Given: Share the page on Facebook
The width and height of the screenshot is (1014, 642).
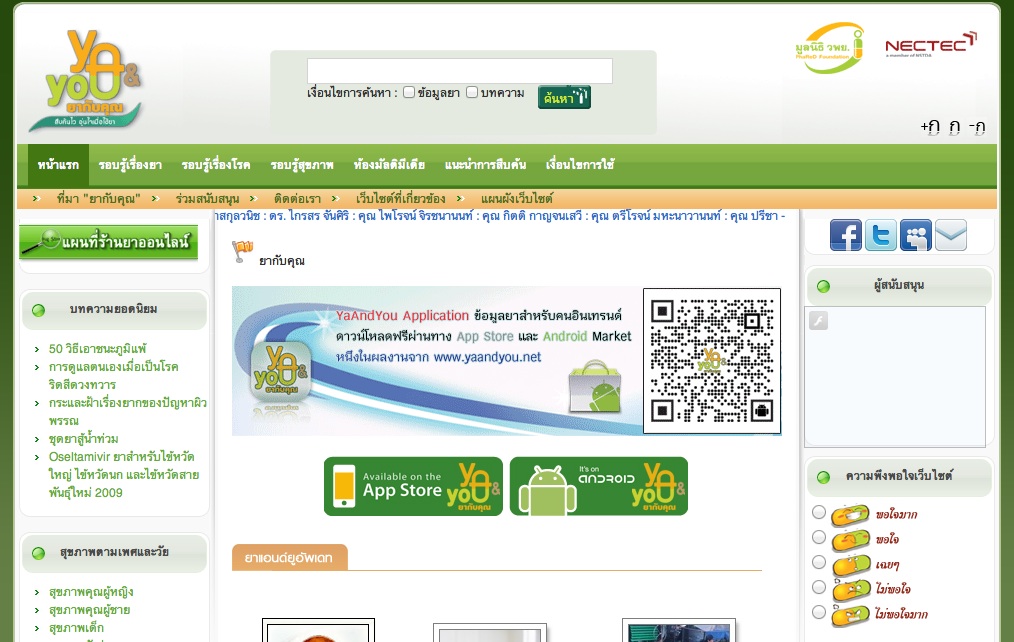Looking at the screenshot, I should (x=846, y=235).
